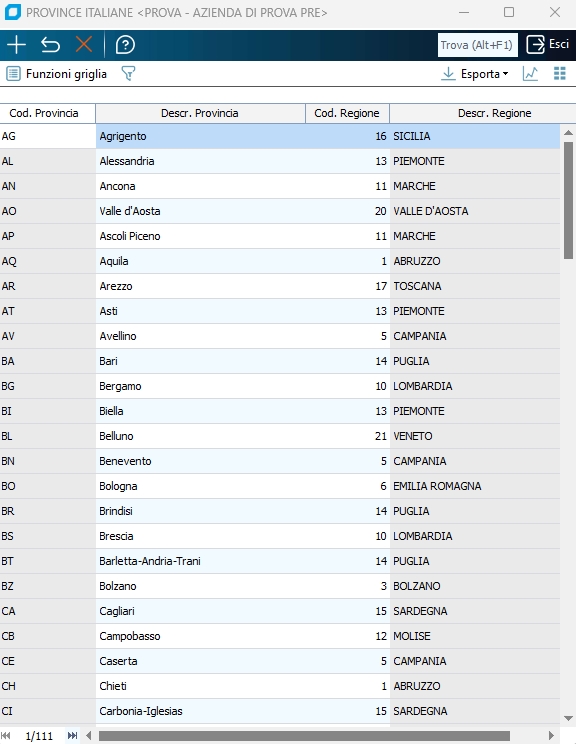576x744 pixels.
Task: Add a new record with plus icon
Action: (x=17, y=45)
